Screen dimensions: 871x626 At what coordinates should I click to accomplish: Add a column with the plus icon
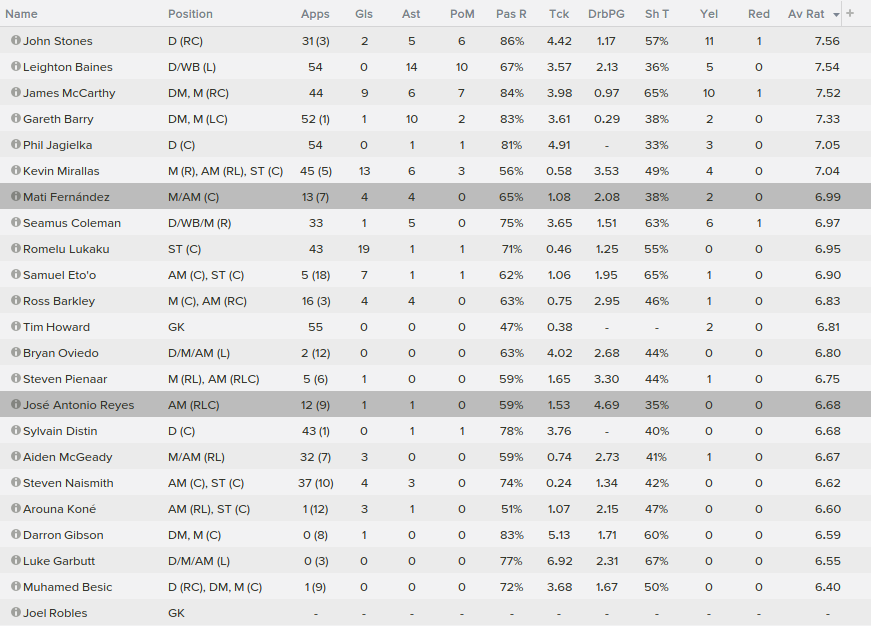pyautogui.click(x=850, y=13)
